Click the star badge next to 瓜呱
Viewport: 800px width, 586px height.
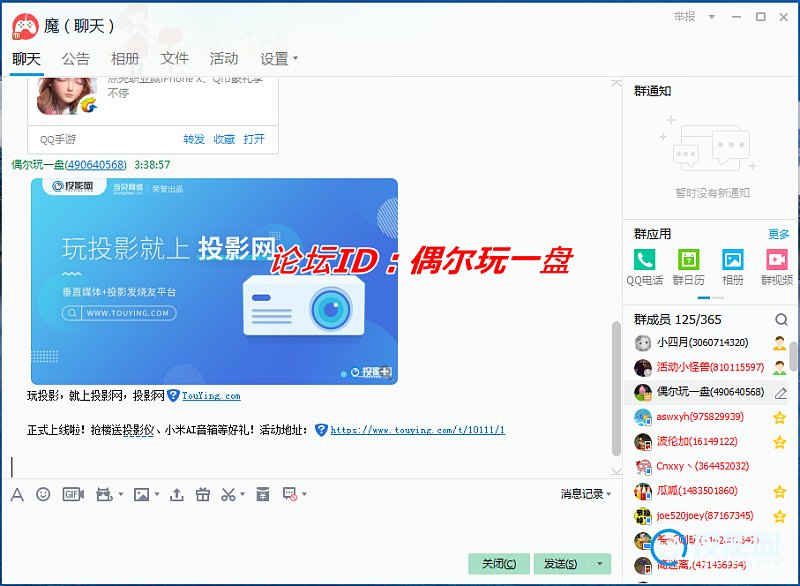click(x=779, y=492)
